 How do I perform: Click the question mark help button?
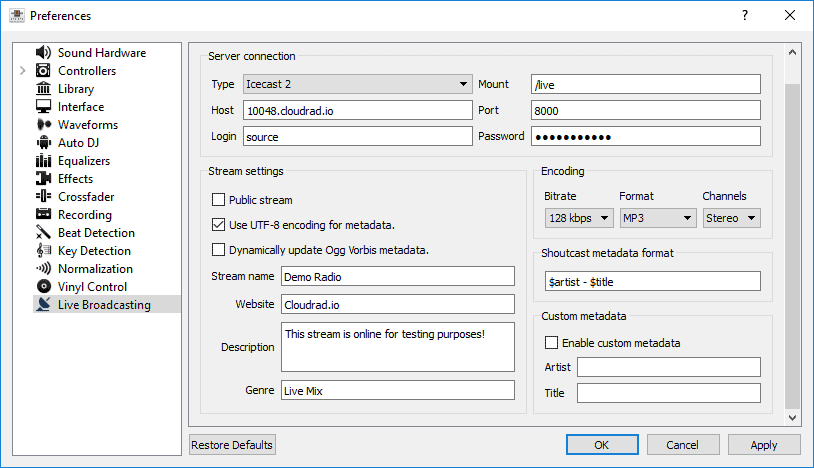tap(745, 15)
